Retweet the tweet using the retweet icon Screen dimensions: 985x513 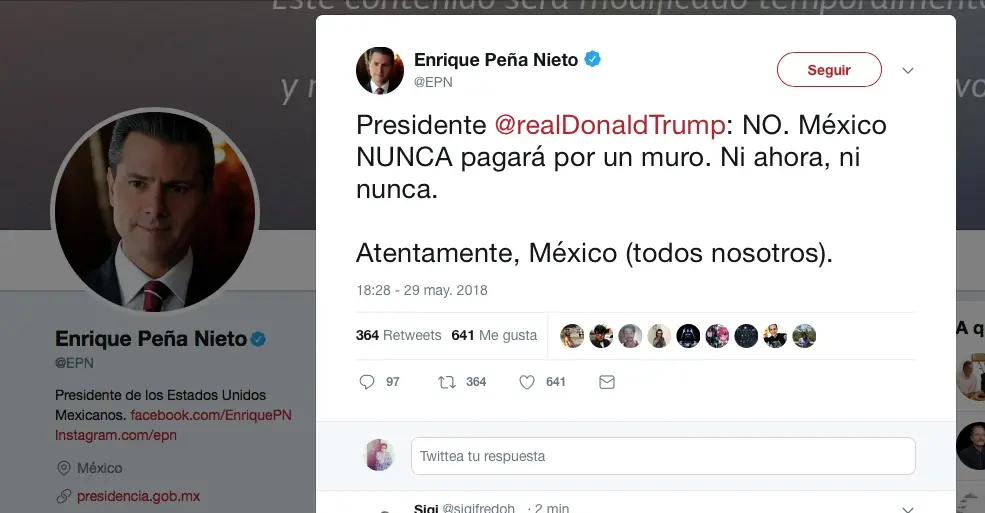pyautogui.click(x=447, y=382)
